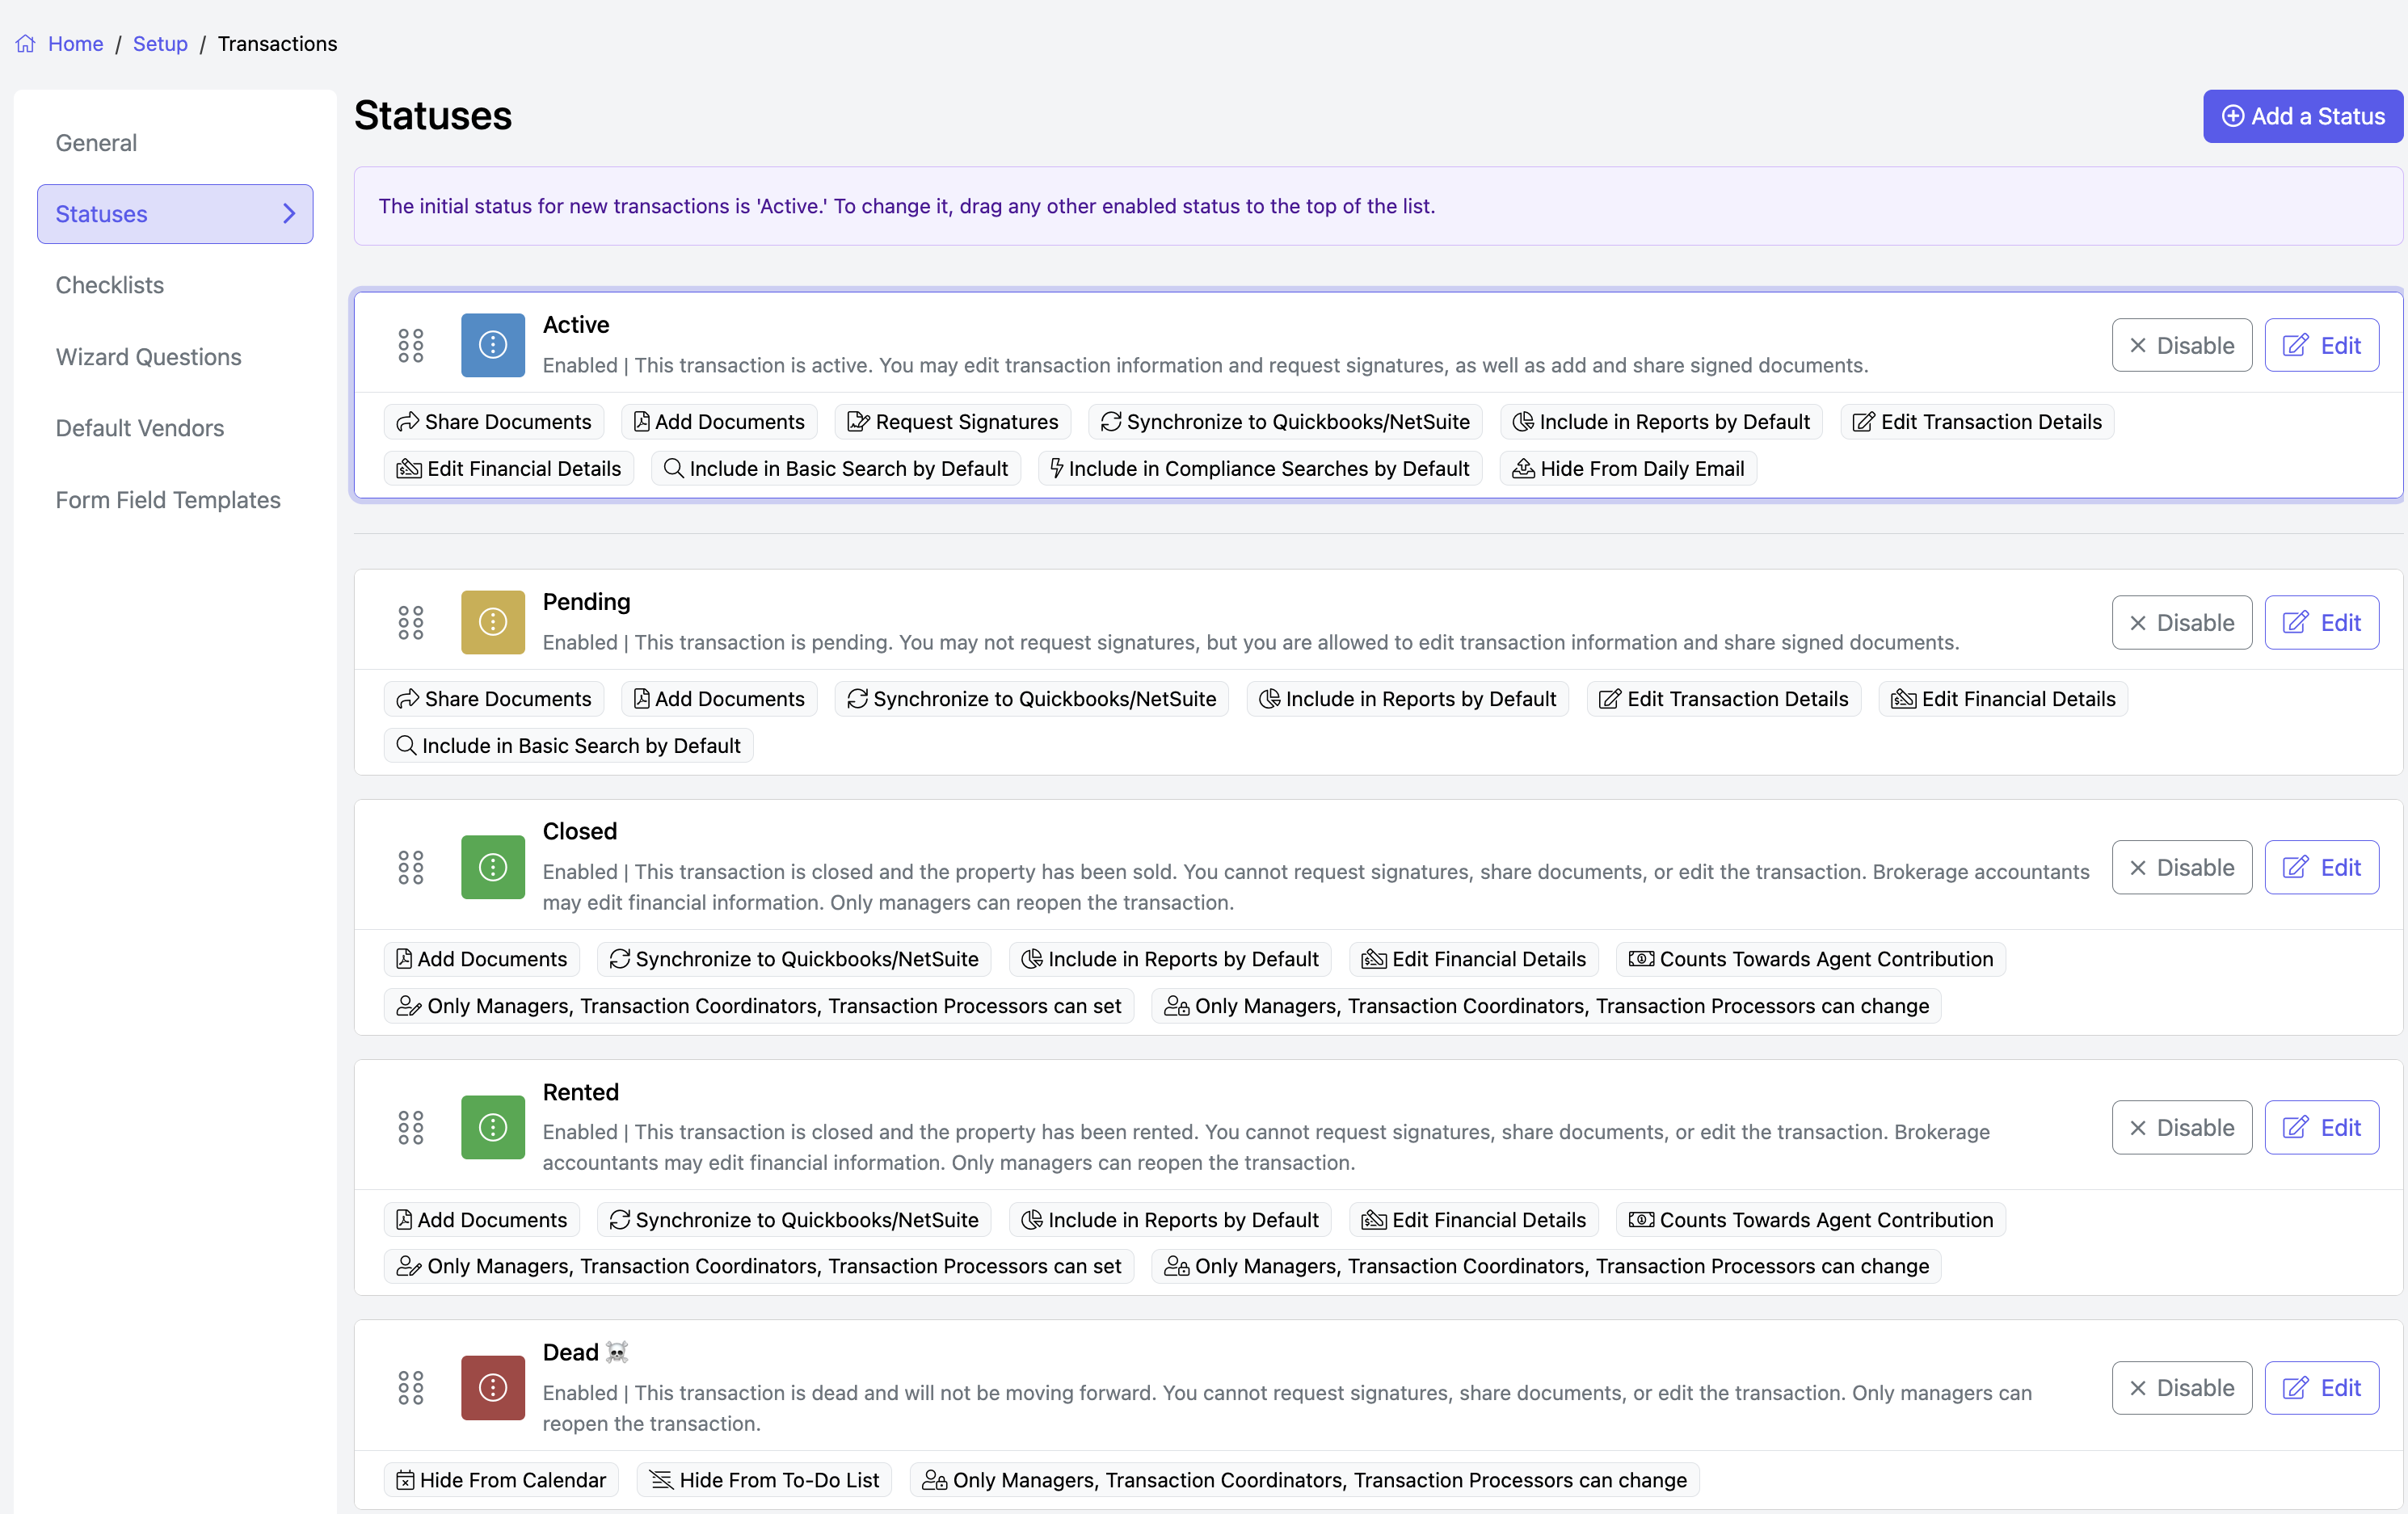Open Wizard Questions in the sidebar
Image resolution: width=2408 pixels, height=1514 pixels.
point(148,357)
